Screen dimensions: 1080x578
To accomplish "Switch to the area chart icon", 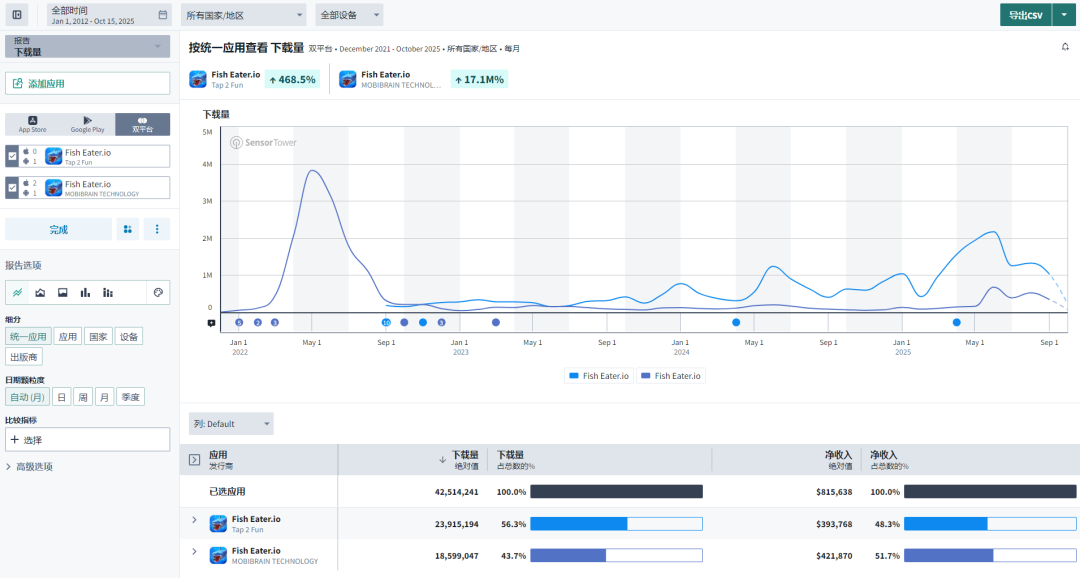I will click(x=40, y=292).
